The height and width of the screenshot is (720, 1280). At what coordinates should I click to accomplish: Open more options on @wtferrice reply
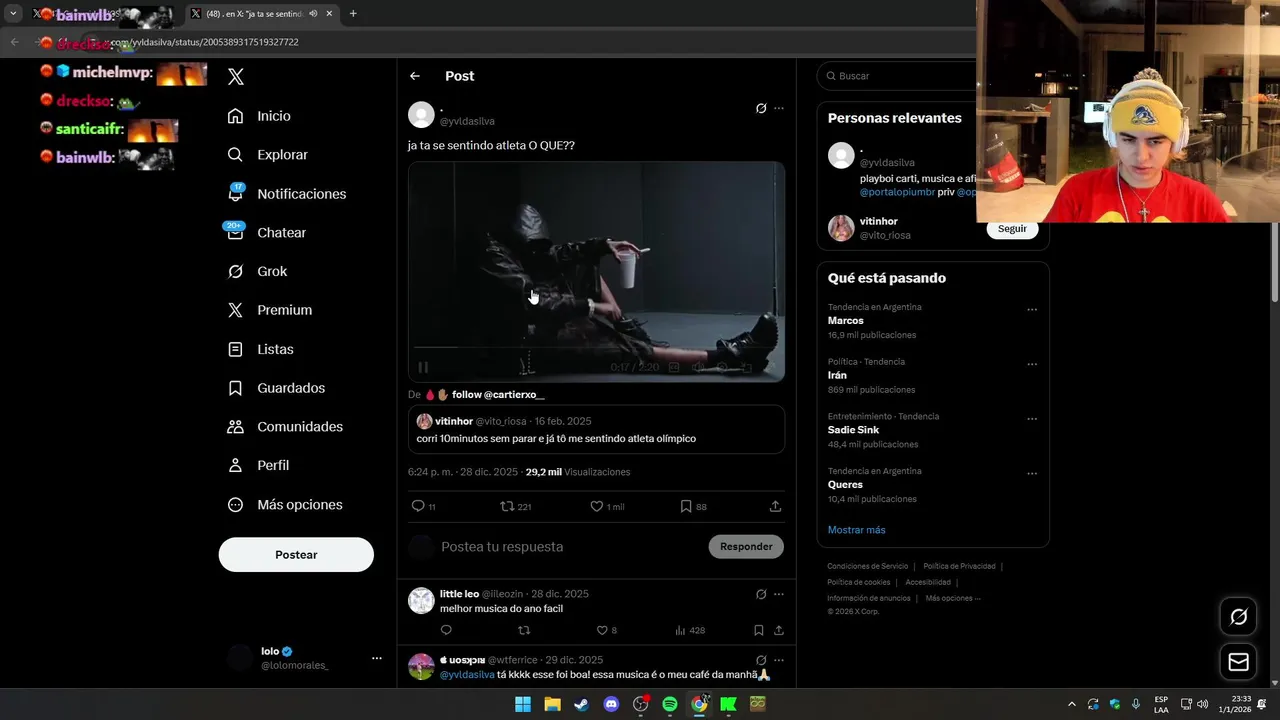779,660
